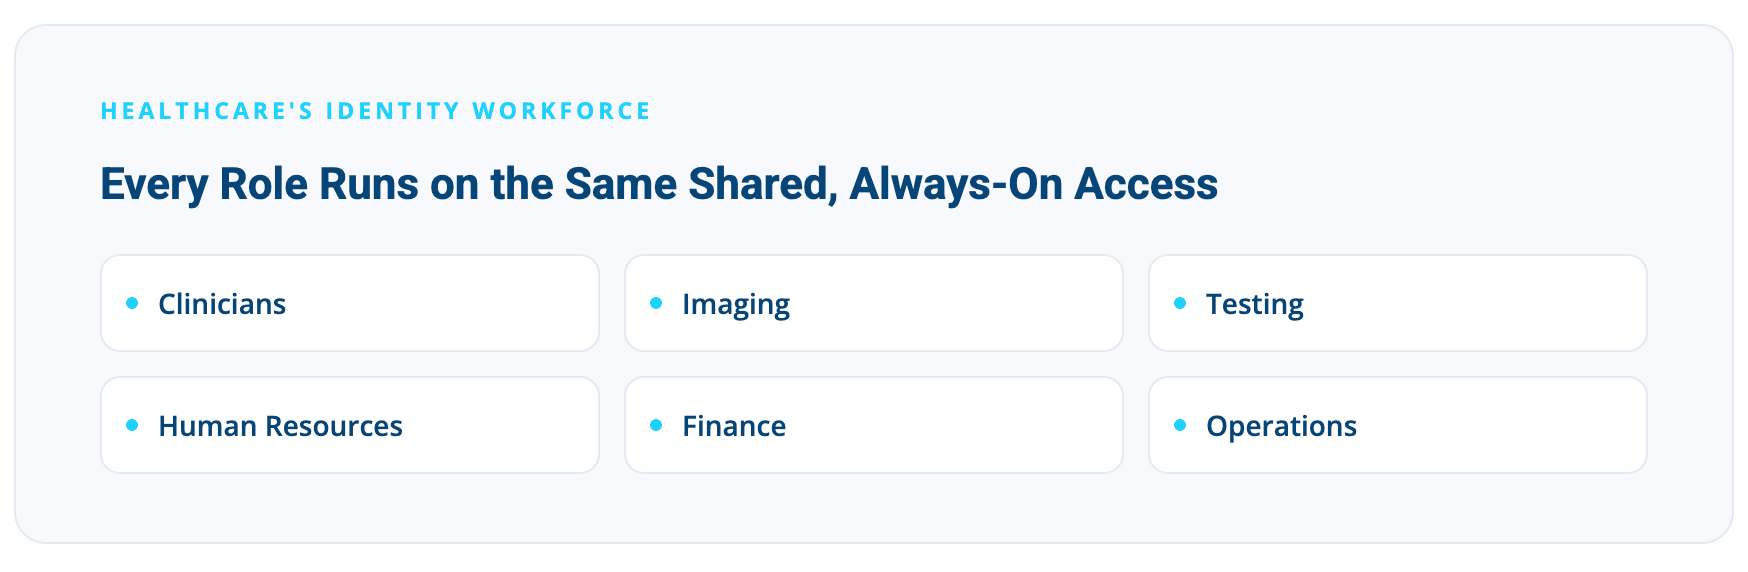Select the Operations role card
The width and height of the screenshot is (1748, 572).
coord(1398,425)
